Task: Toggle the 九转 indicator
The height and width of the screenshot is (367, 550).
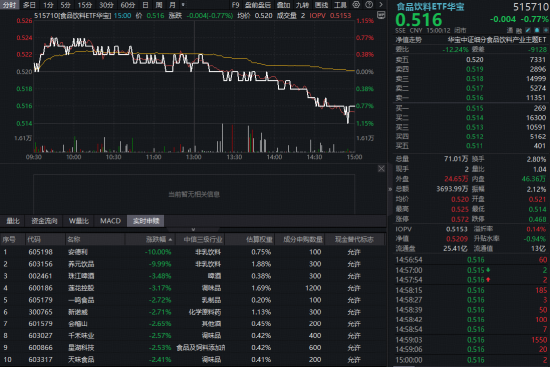Action: pos(302,5)
